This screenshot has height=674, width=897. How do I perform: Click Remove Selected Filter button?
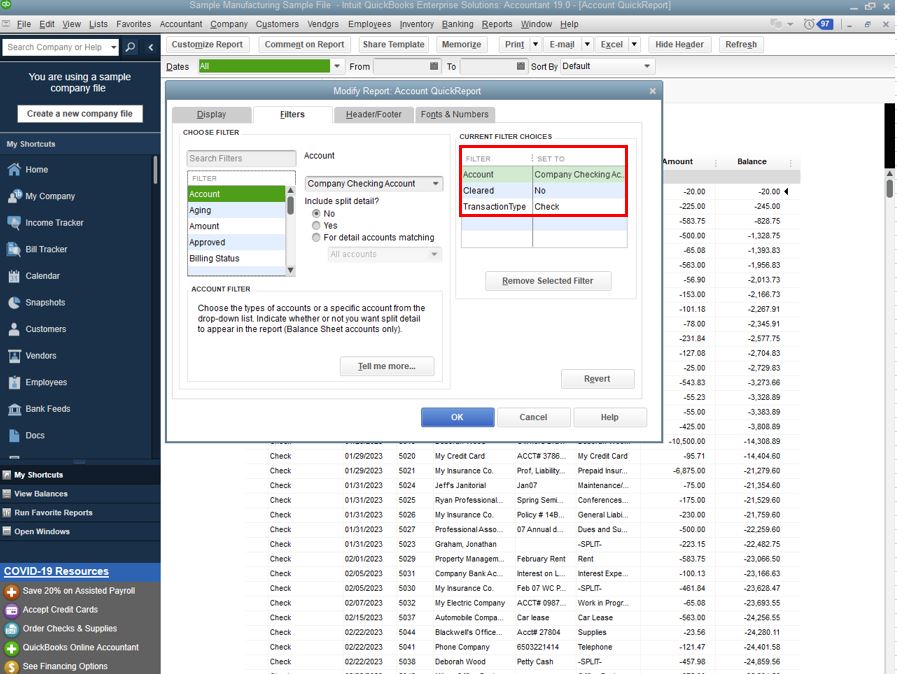[x=548, y=281]
